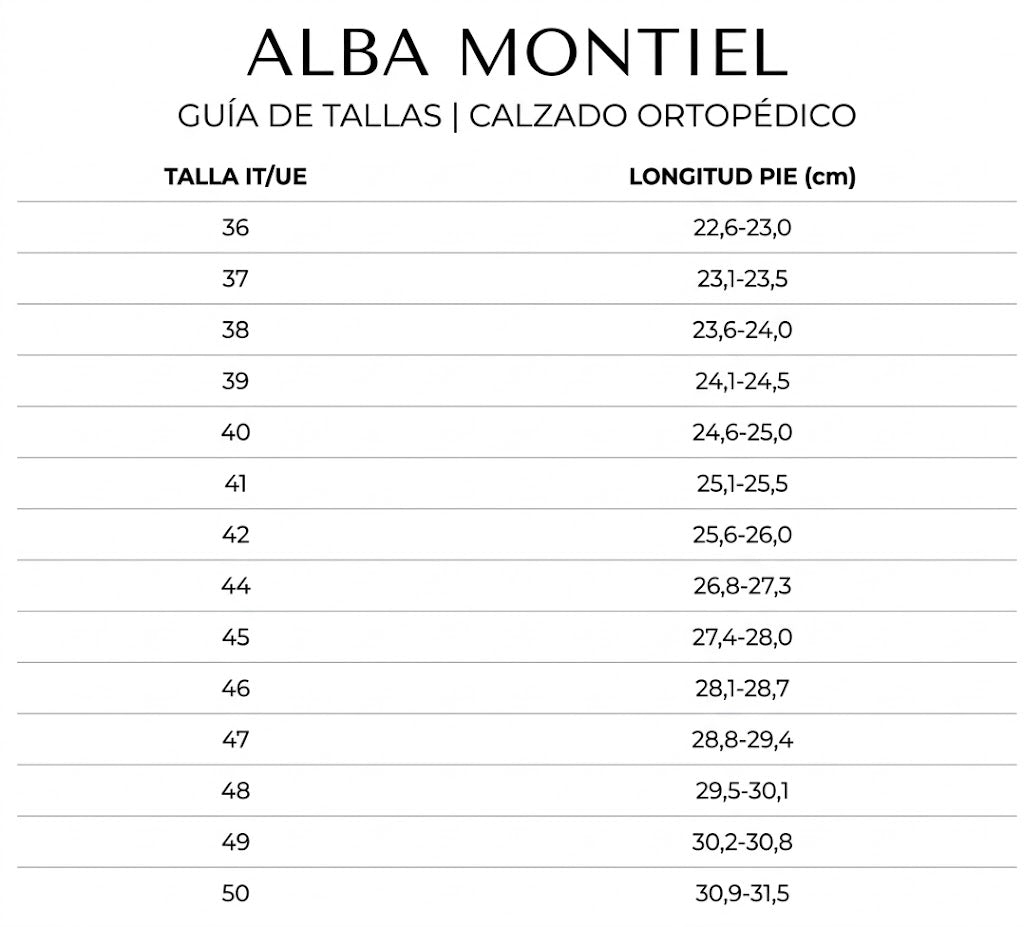This screenshot has height=927, width=1024.
Task: Select the 28,1-28,7 length value
Action: click(742, 688)
